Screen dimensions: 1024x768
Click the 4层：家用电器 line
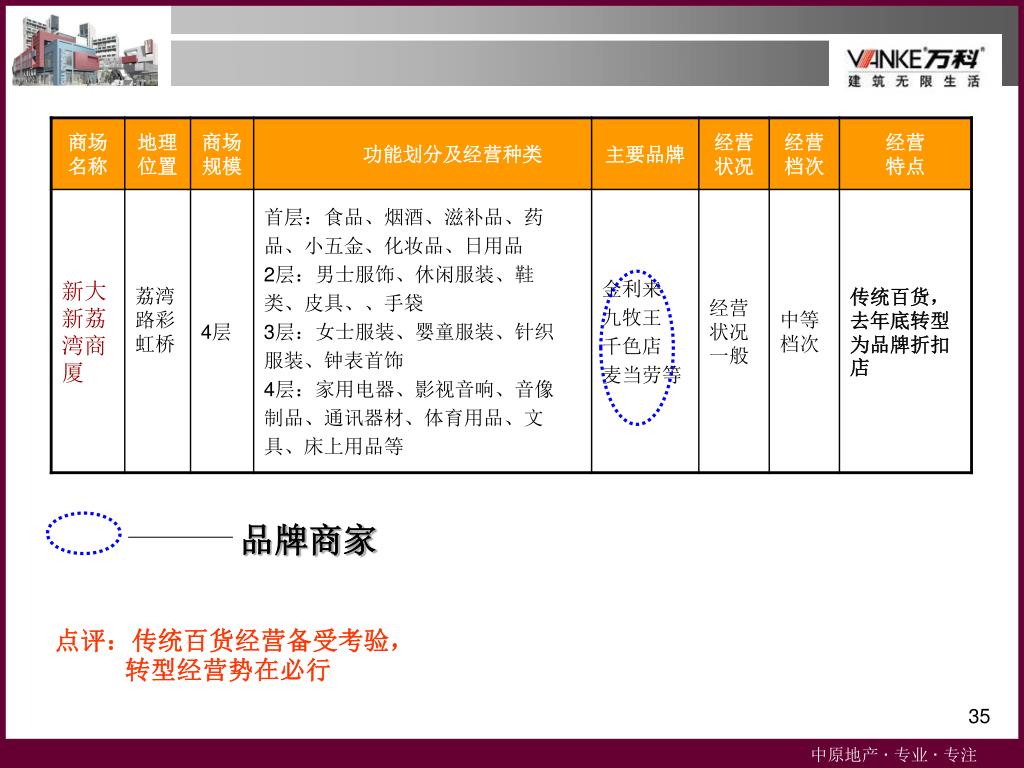409,389
